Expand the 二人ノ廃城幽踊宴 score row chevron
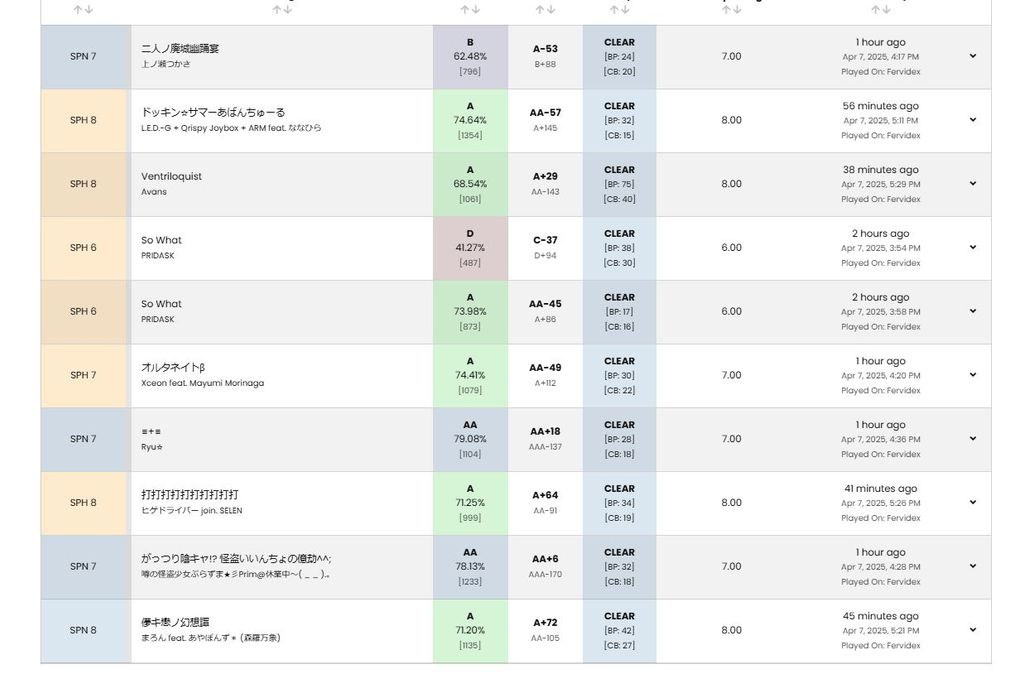This screenshot has width=1024, height=679. coord(972,56)
